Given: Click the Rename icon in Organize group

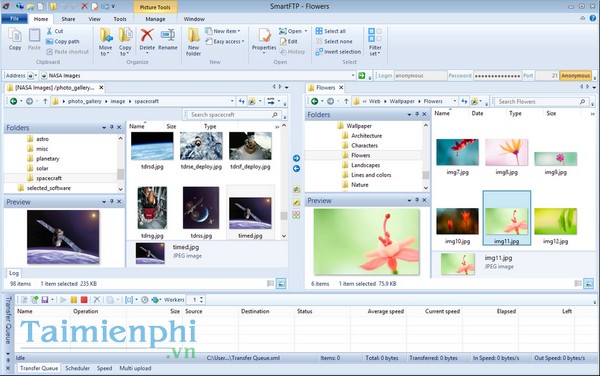Looking at the screenshot, I should (168, 35).
